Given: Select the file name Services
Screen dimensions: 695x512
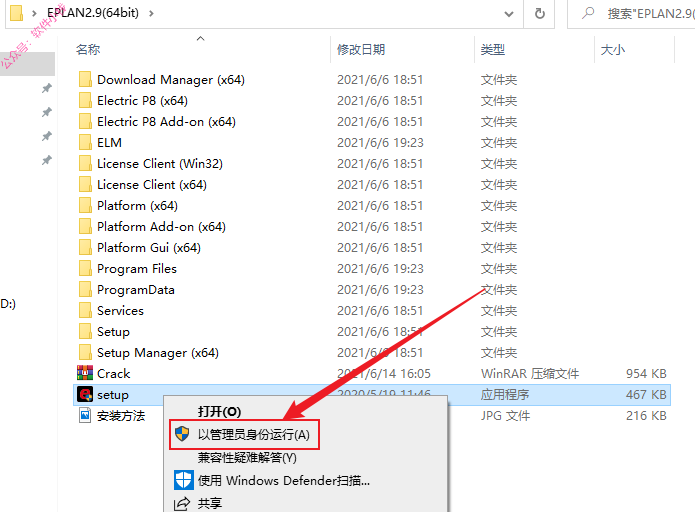Looking at the screenshot, I should [120, 311].
